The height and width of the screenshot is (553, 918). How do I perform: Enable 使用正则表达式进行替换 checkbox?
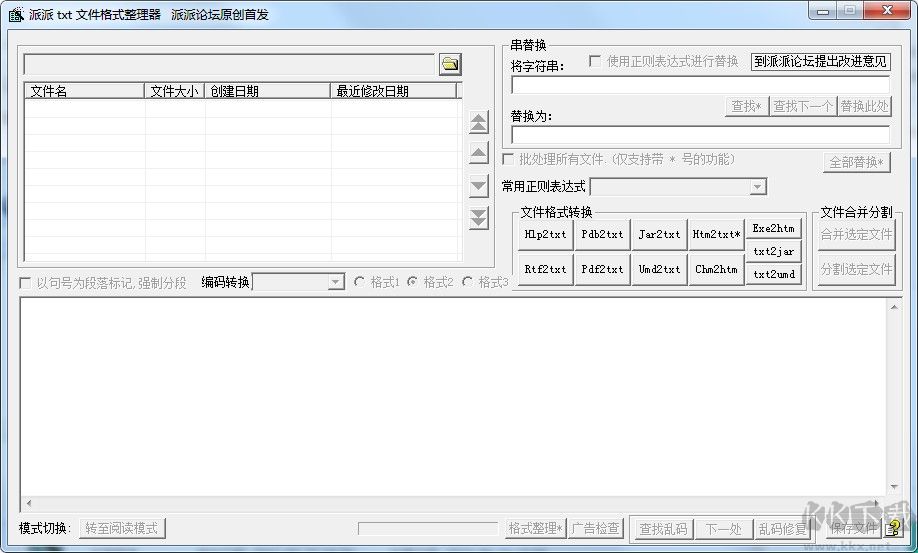[x=594, y=61]
